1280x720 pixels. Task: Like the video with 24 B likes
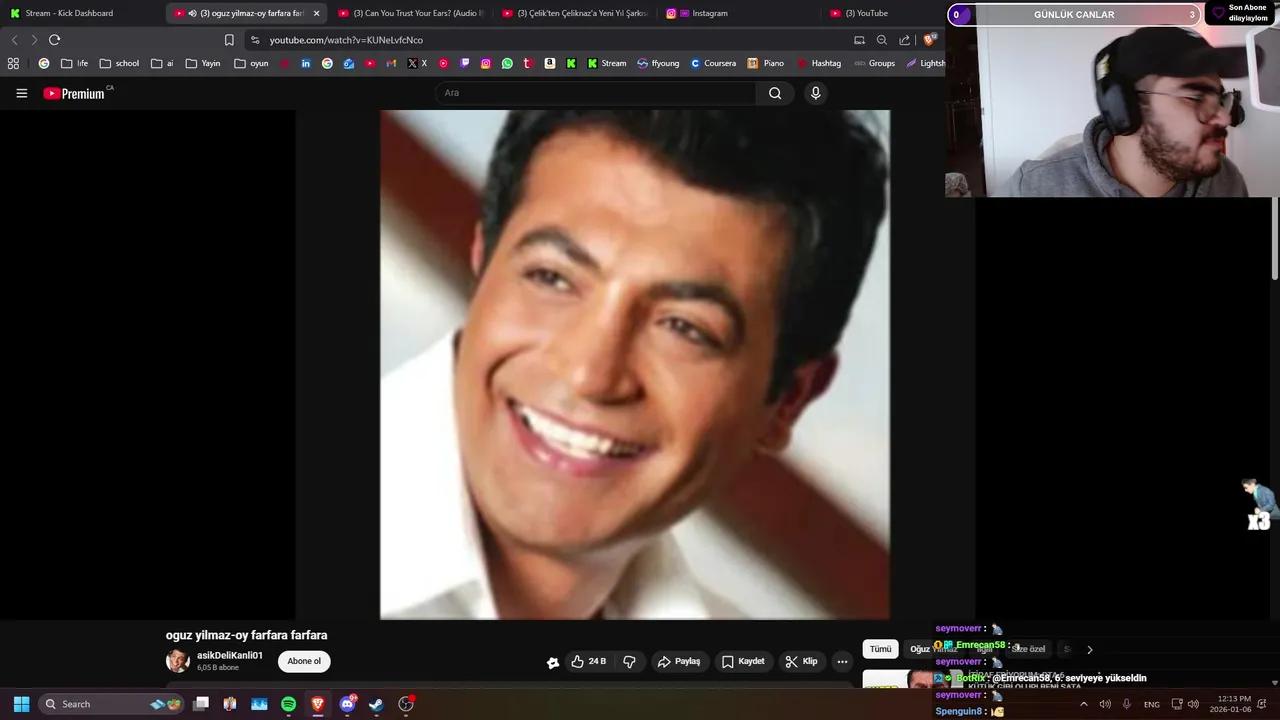tap(588, 661)
